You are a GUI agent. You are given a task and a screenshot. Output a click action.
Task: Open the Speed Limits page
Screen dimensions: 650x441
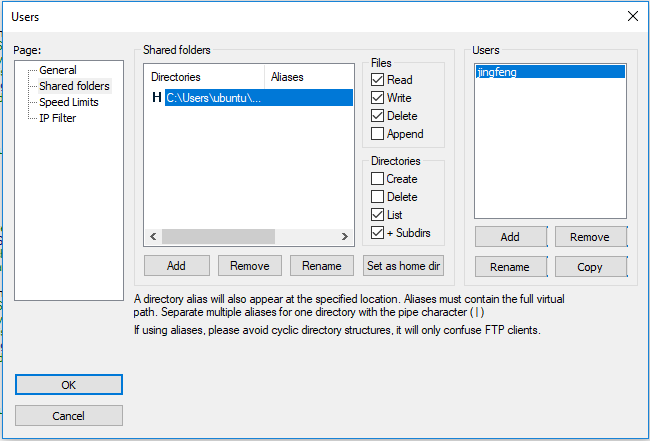69,102
